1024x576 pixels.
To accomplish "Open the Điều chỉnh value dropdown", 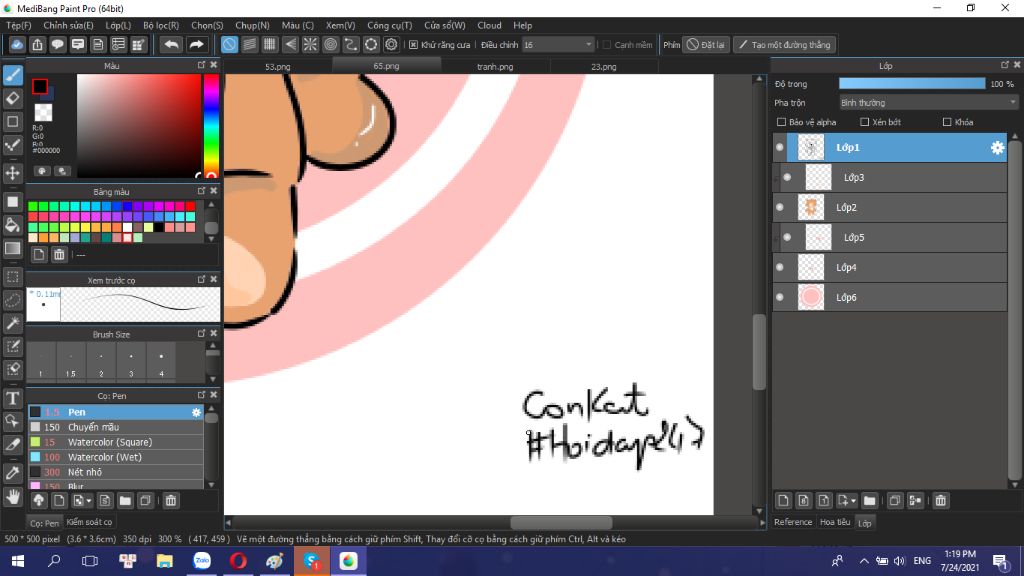I will point(558,45).
